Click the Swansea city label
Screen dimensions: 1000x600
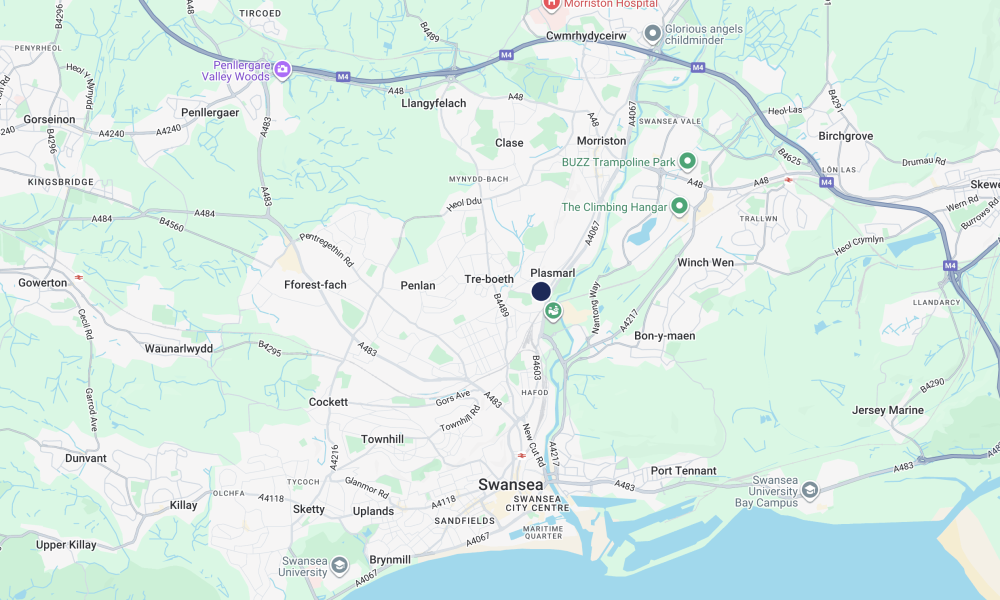tap(511, 485)
